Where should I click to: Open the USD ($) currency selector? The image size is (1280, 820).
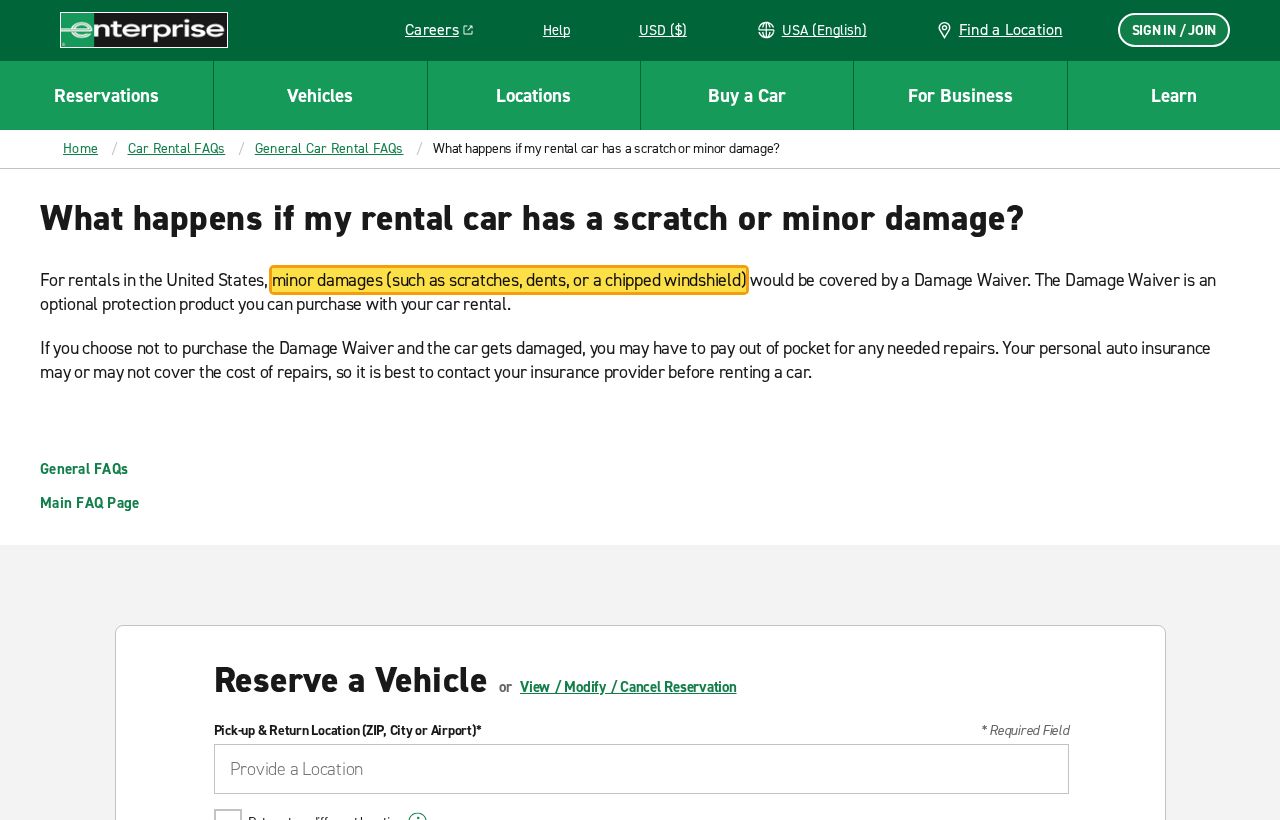coord(663,30)
